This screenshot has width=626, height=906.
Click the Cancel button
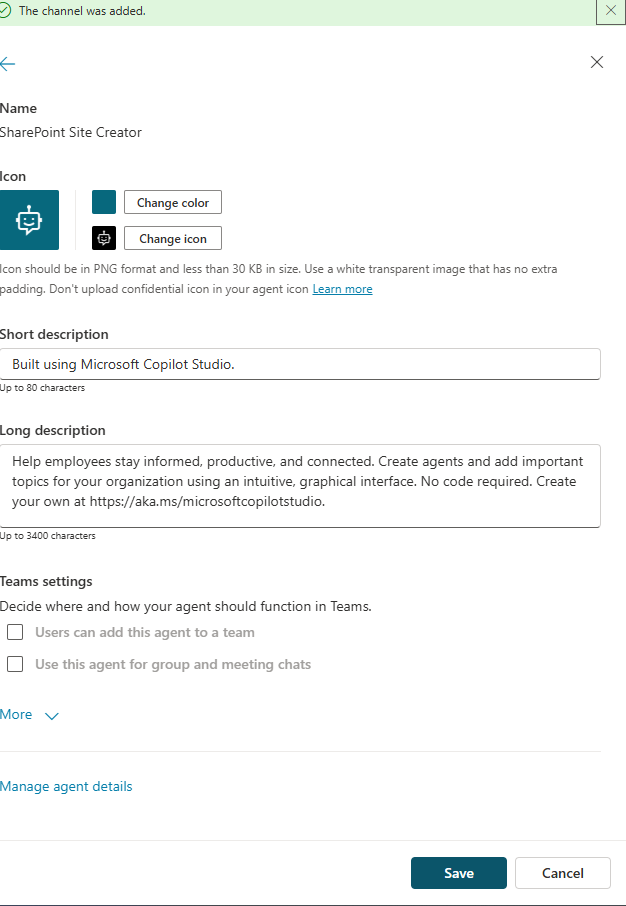point(562,873)
